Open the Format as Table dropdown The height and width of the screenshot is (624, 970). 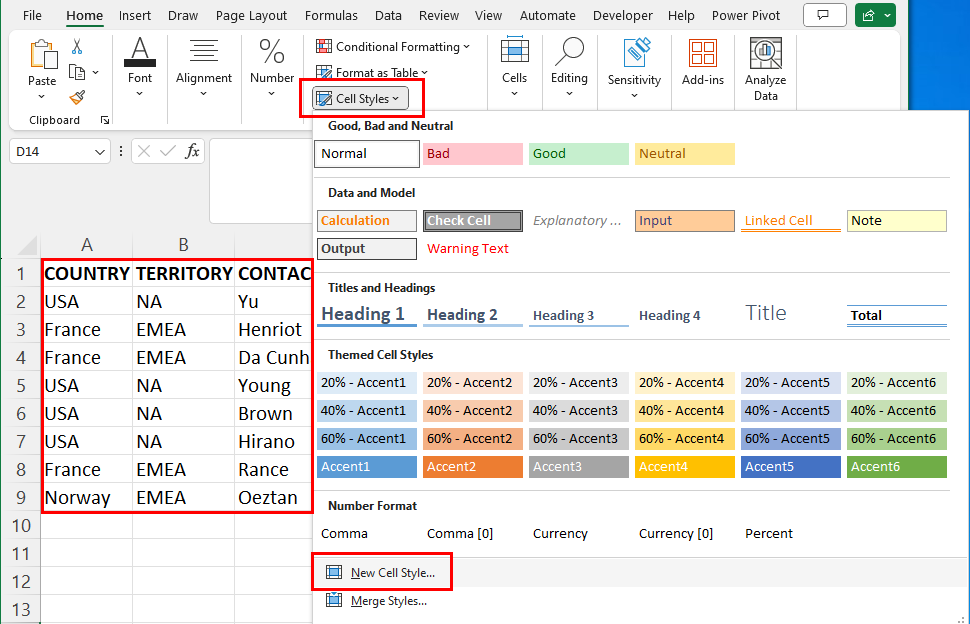point(372,72)
